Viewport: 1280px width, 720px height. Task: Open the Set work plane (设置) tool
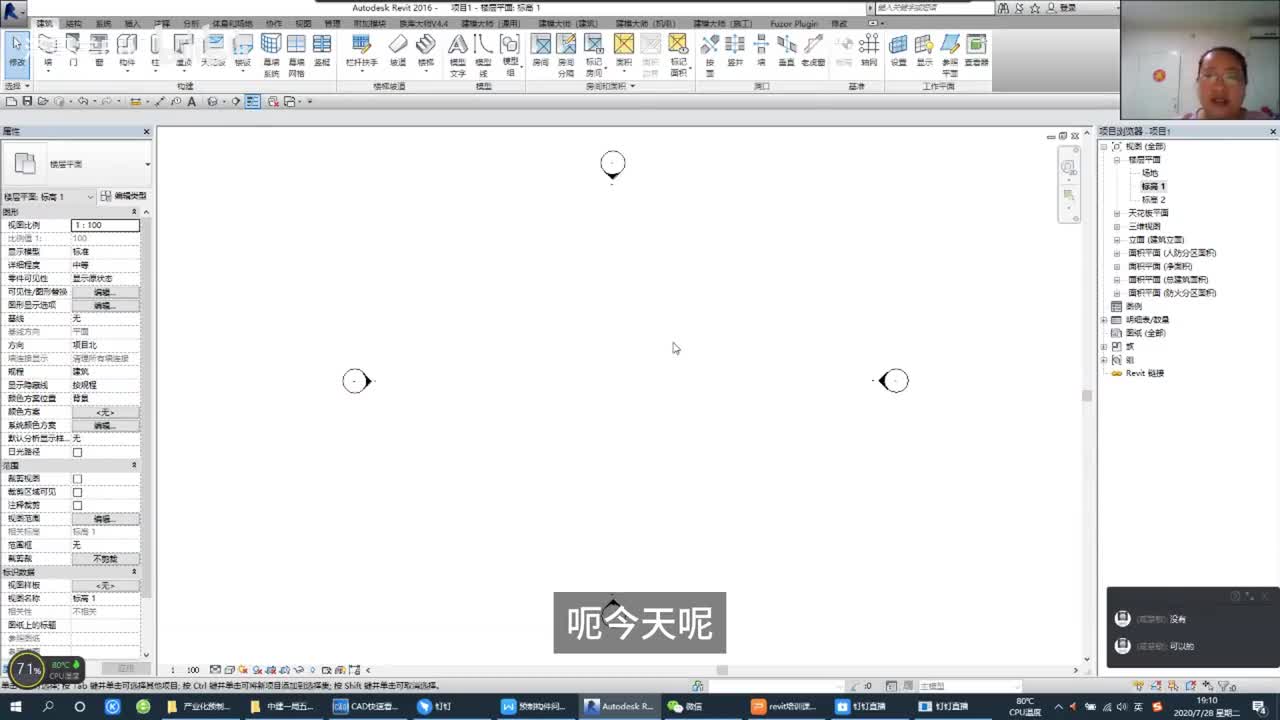click(x=898, y=50)
